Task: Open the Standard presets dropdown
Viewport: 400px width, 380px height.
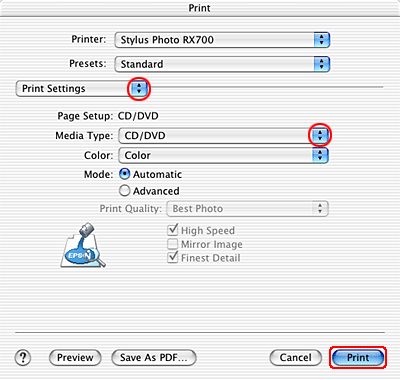Action: 222,64
